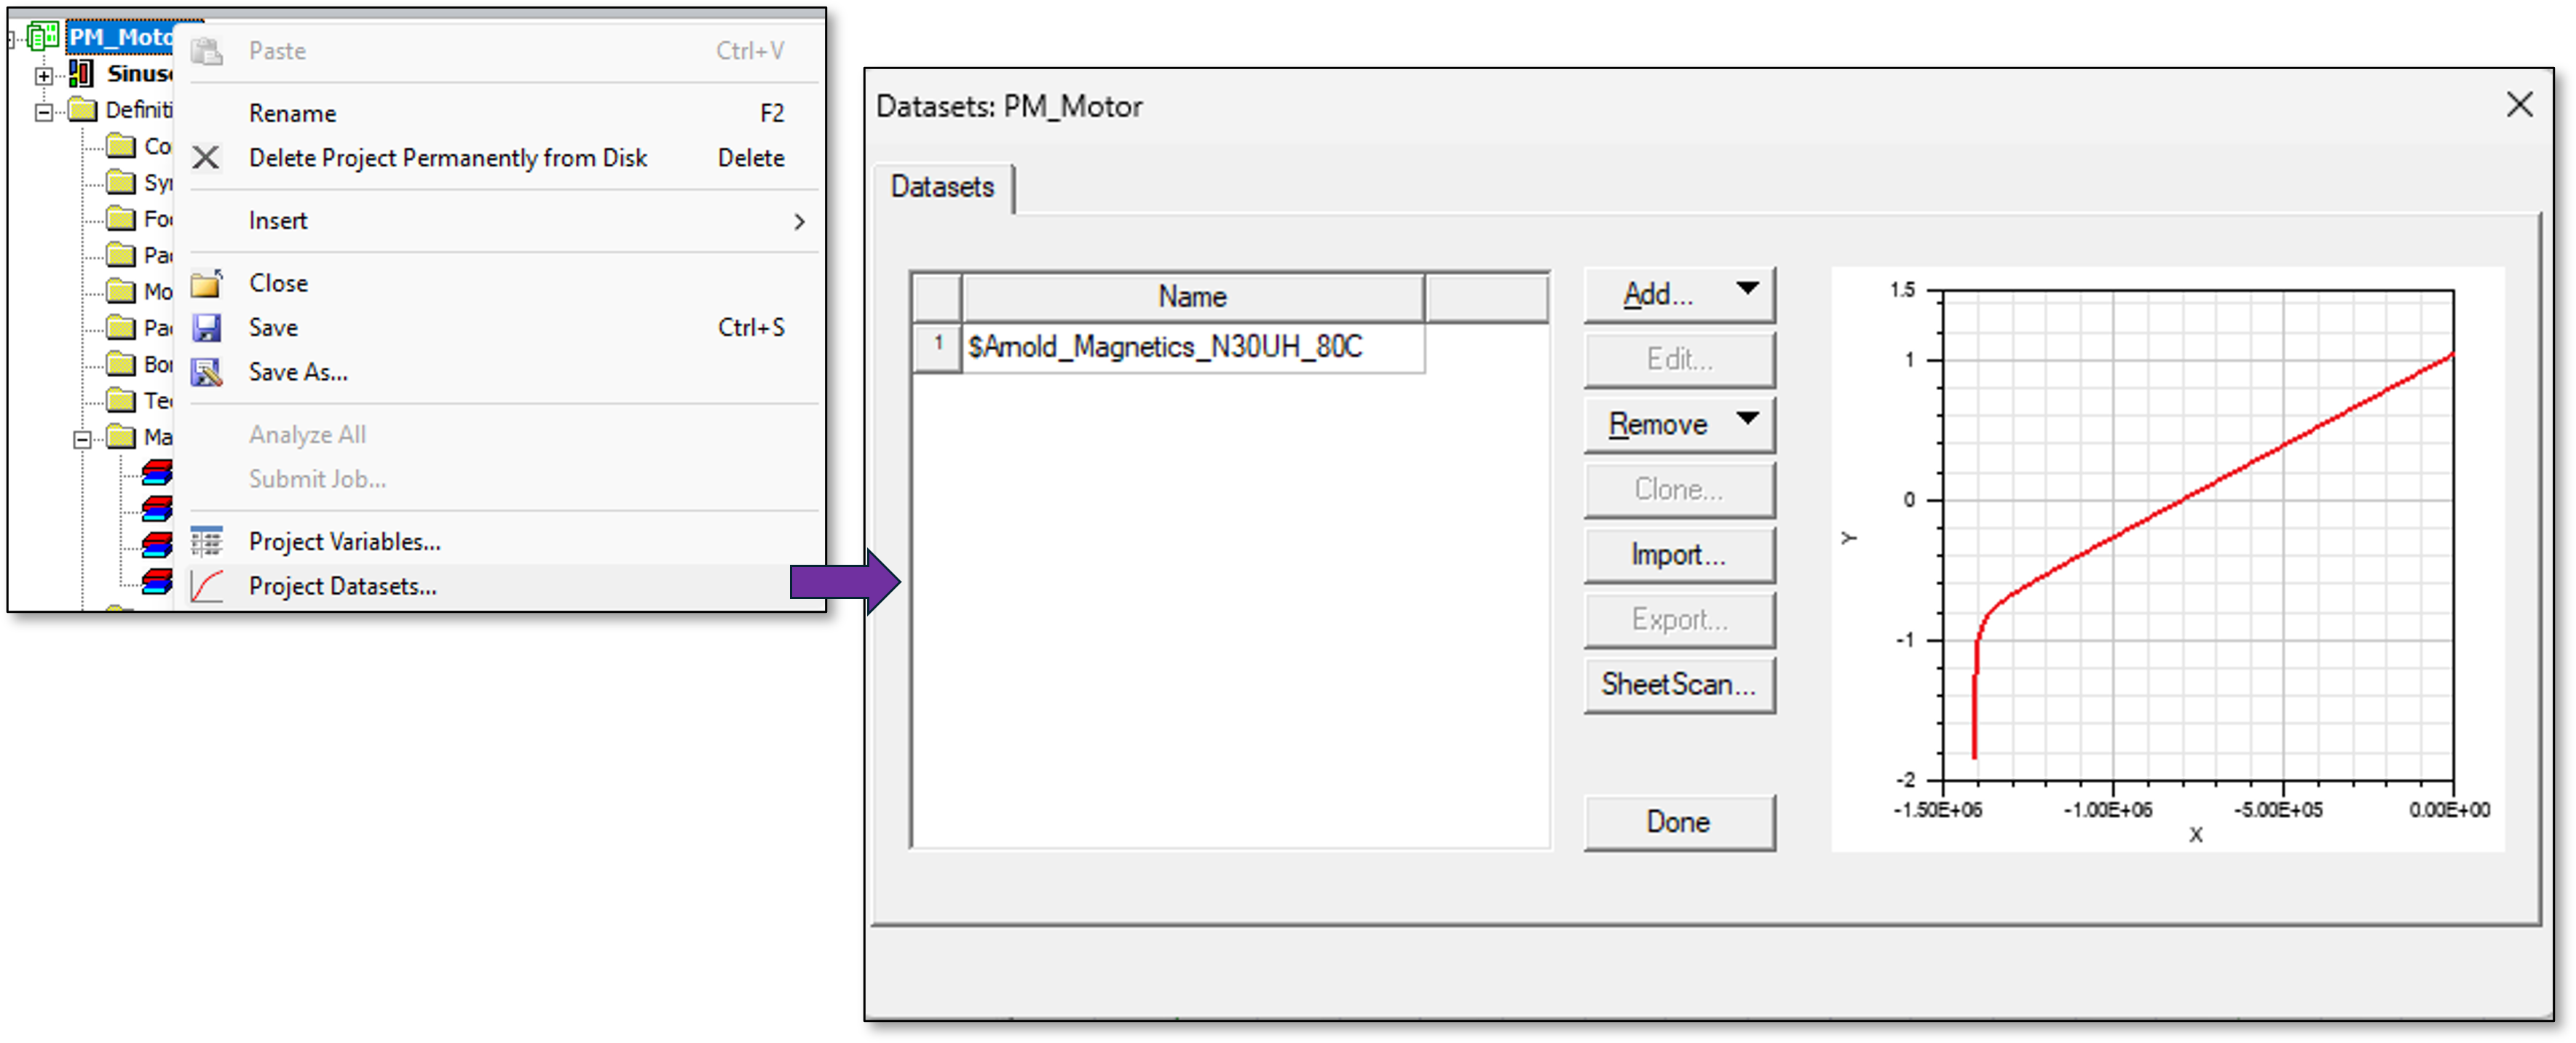The width and height of the screenshot is (2576, 1043).
Task: Click the Done button
Action: click(x=1678, y=822)
